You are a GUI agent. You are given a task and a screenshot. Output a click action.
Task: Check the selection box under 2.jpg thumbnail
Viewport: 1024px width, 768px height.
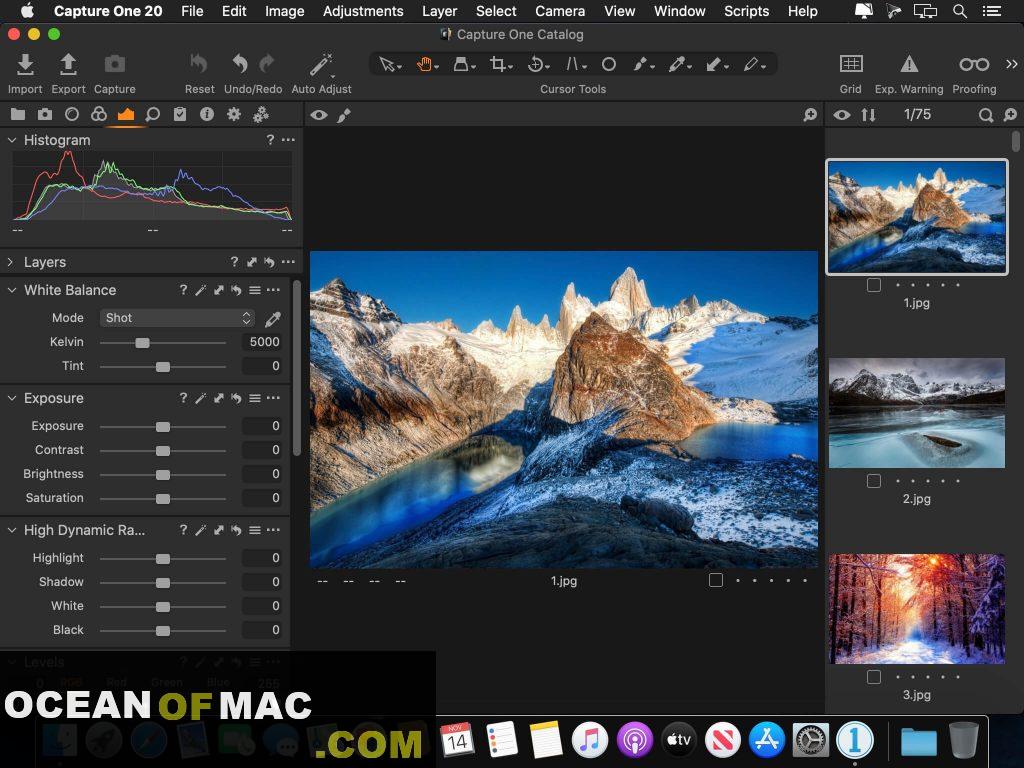[874, 481]
